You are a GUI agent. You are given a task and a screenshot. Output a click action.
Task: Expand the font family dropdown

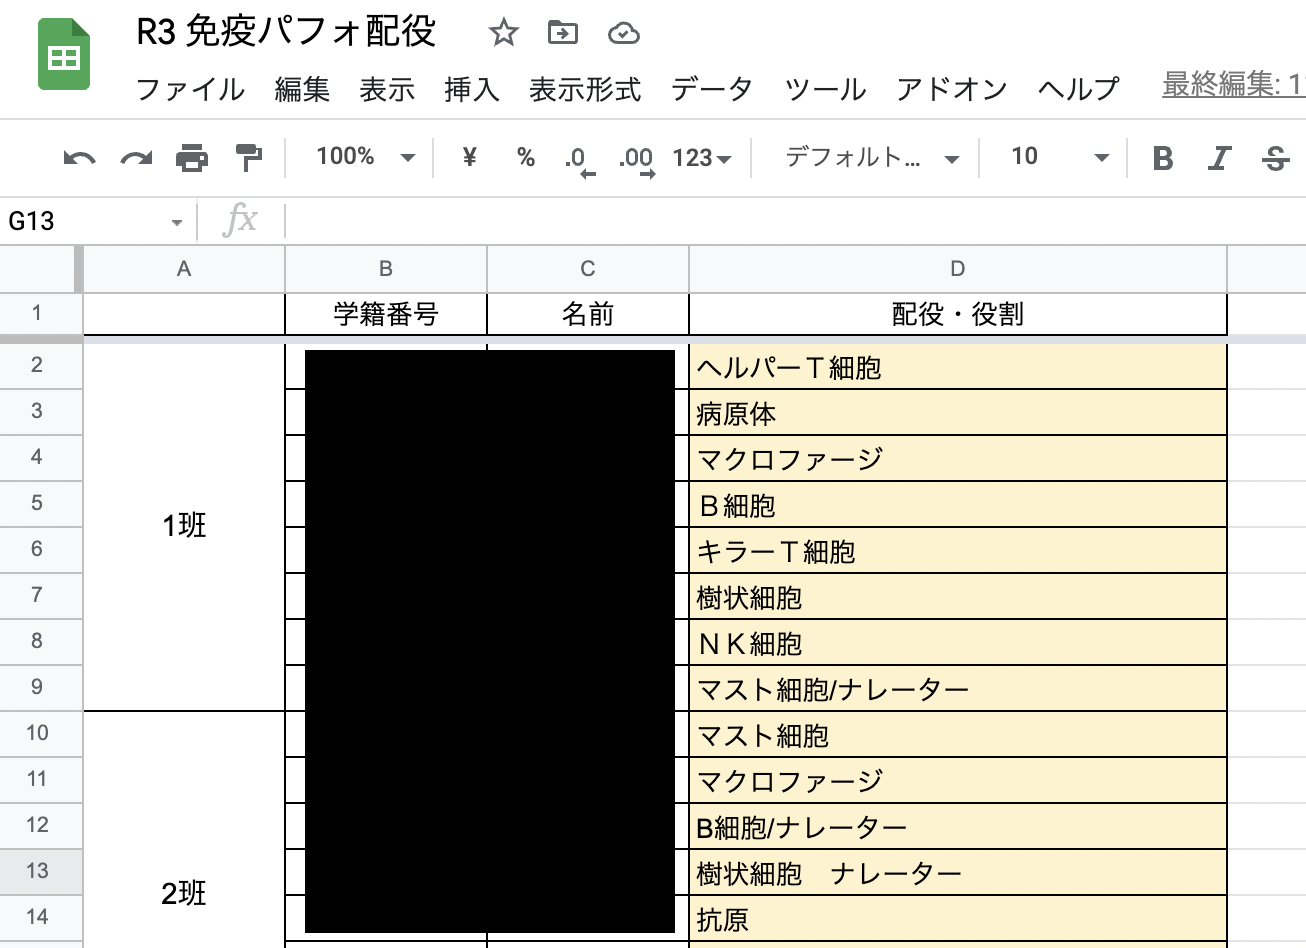click(871, 157)
